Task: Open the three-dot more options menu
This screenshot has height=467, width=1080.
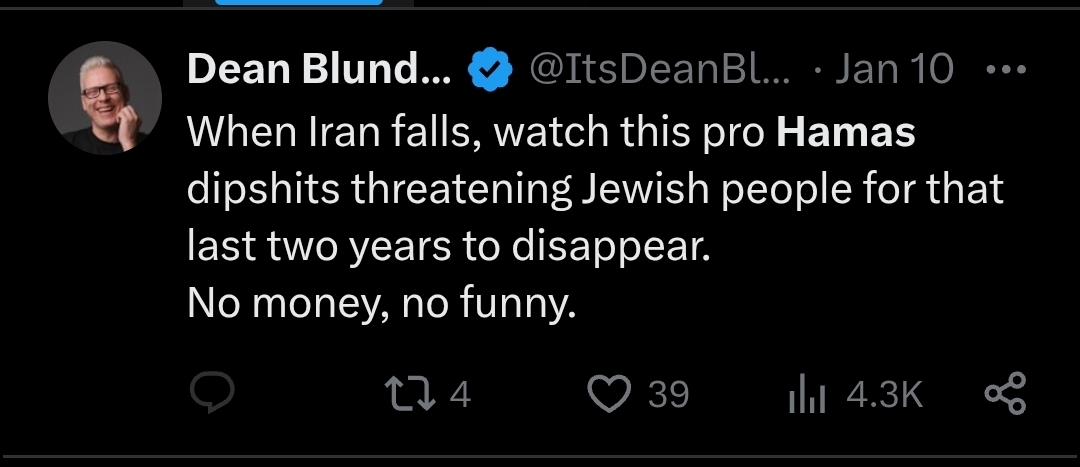Action: click(x=1006, y=69)
